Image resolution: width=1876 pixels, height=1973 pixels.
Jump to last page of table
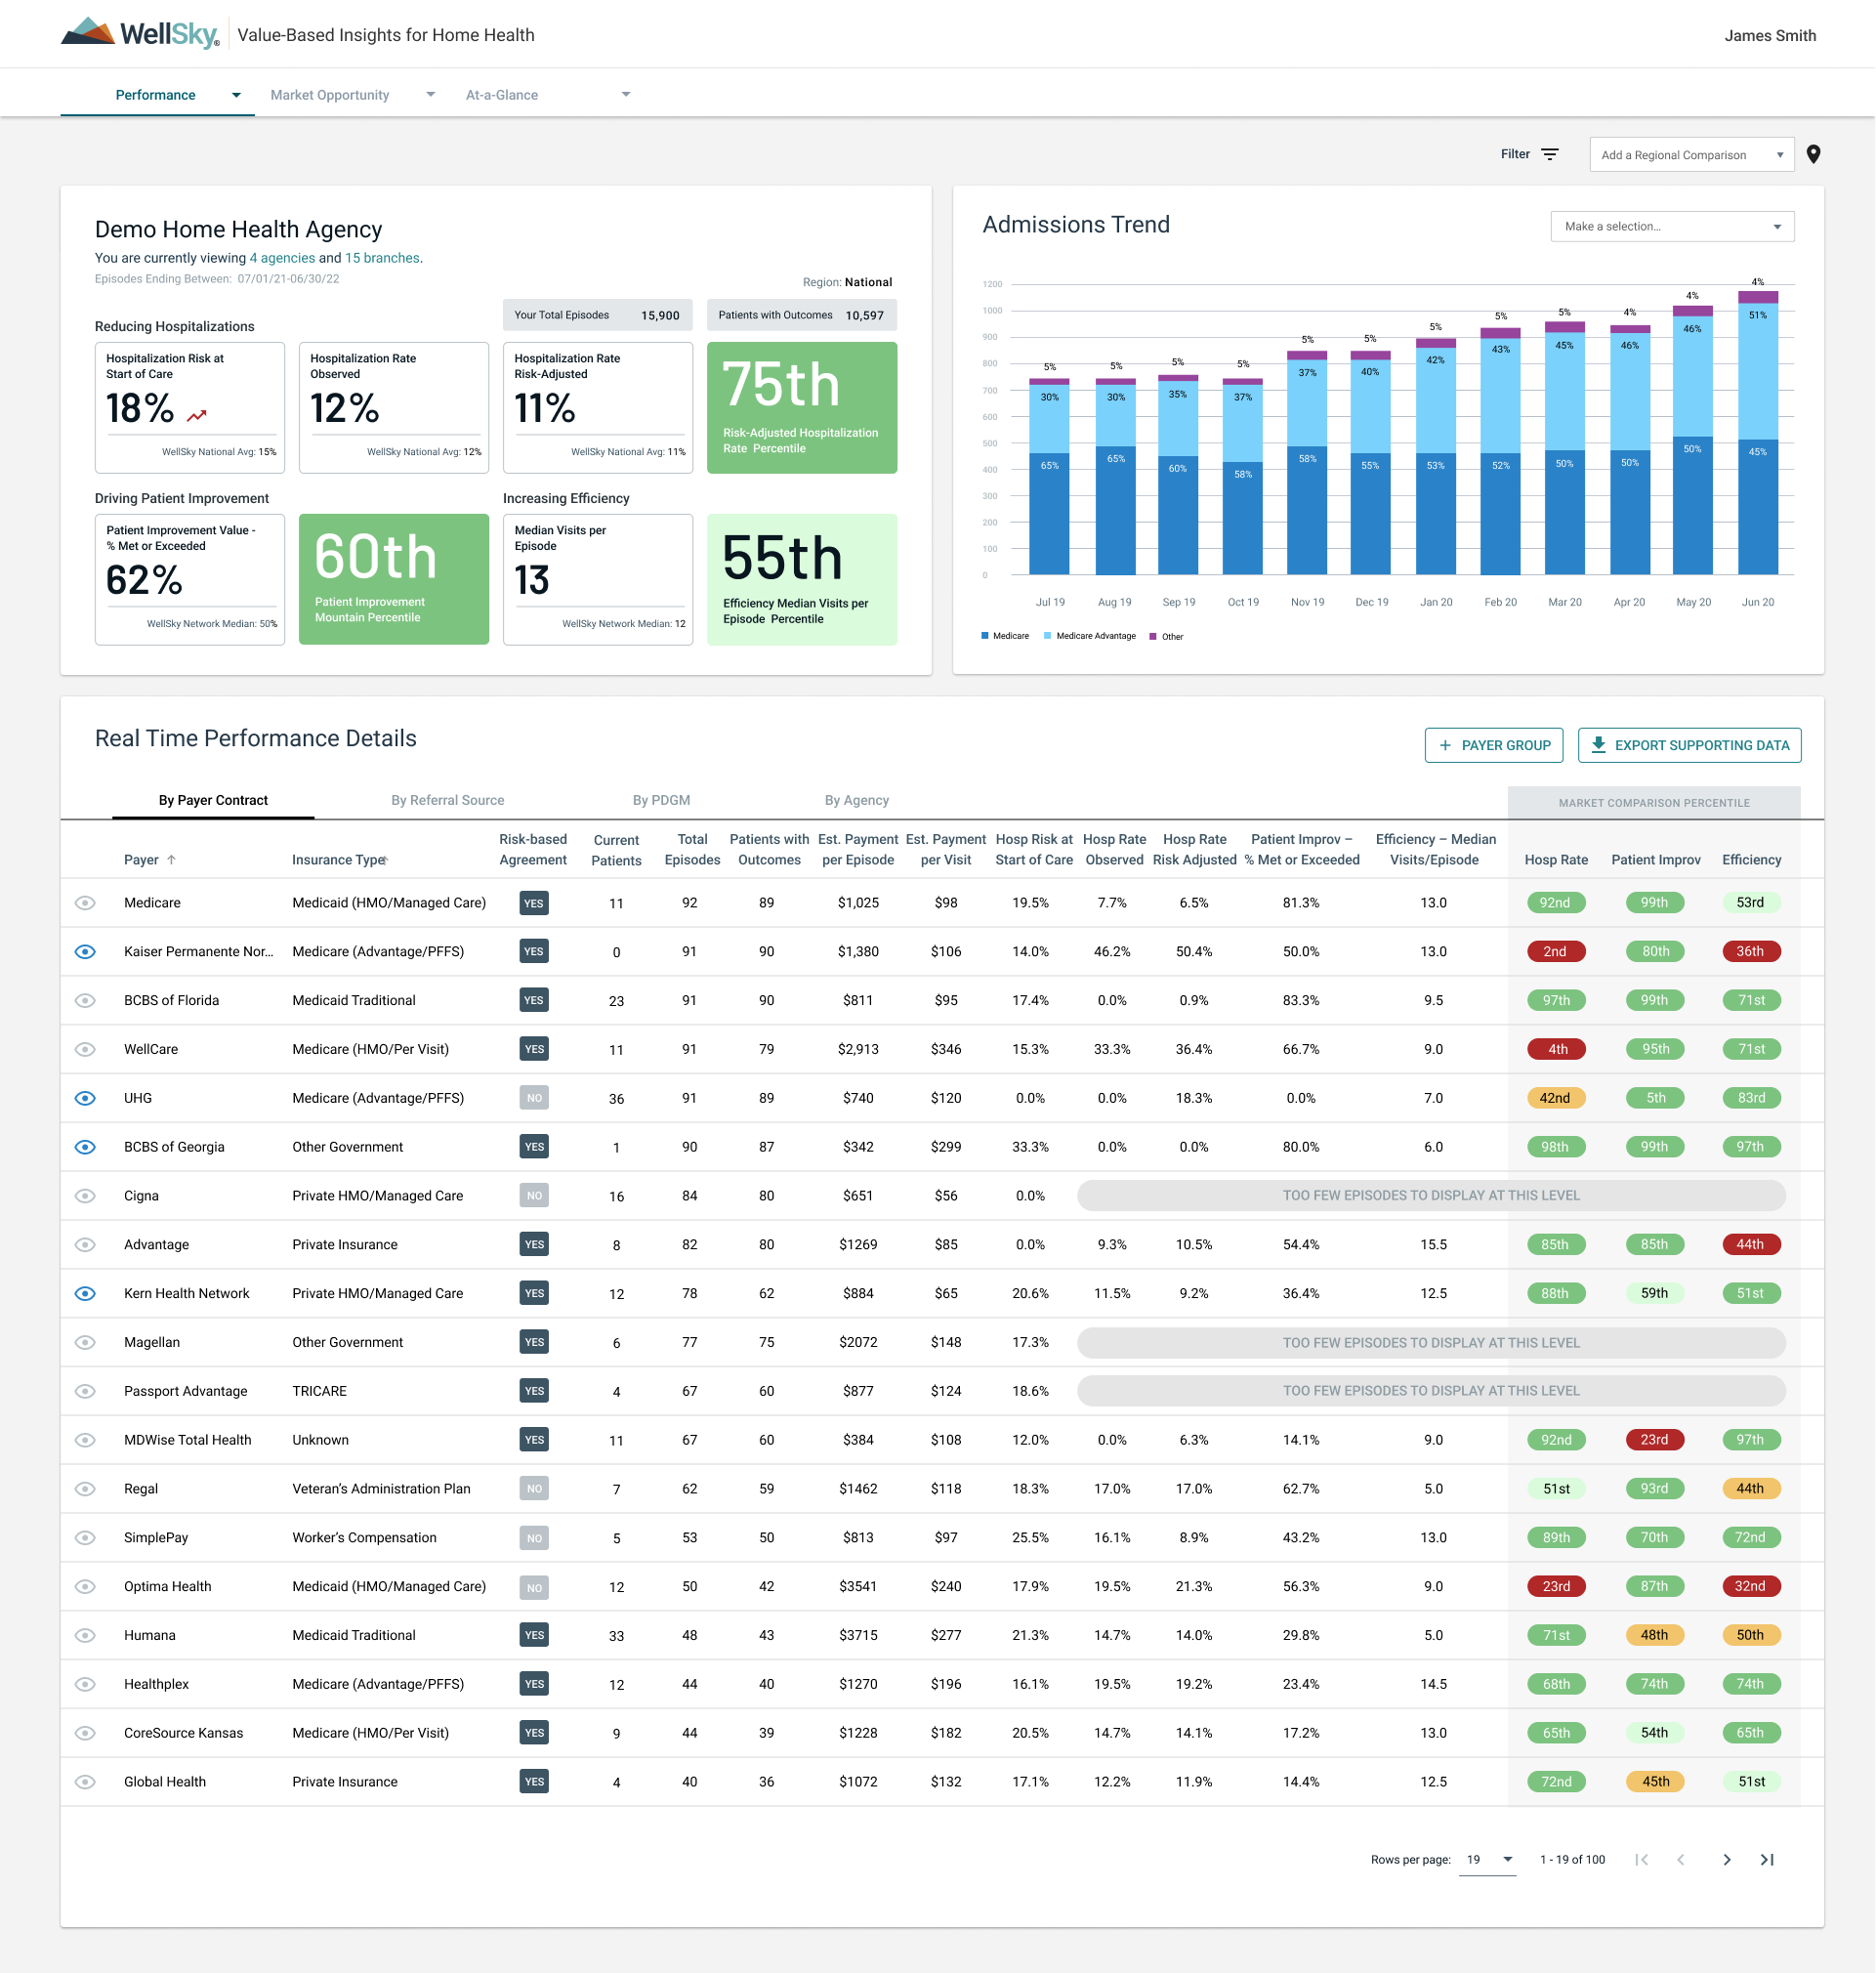pos(1767,1860)
